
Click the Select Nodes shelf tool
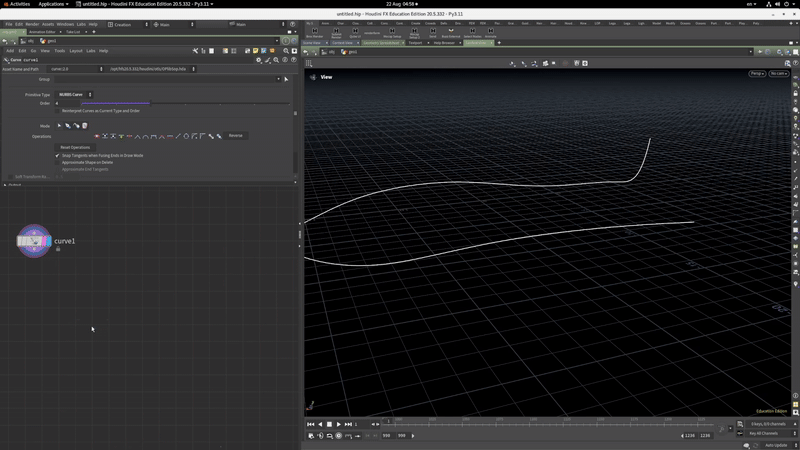[472, 33]
